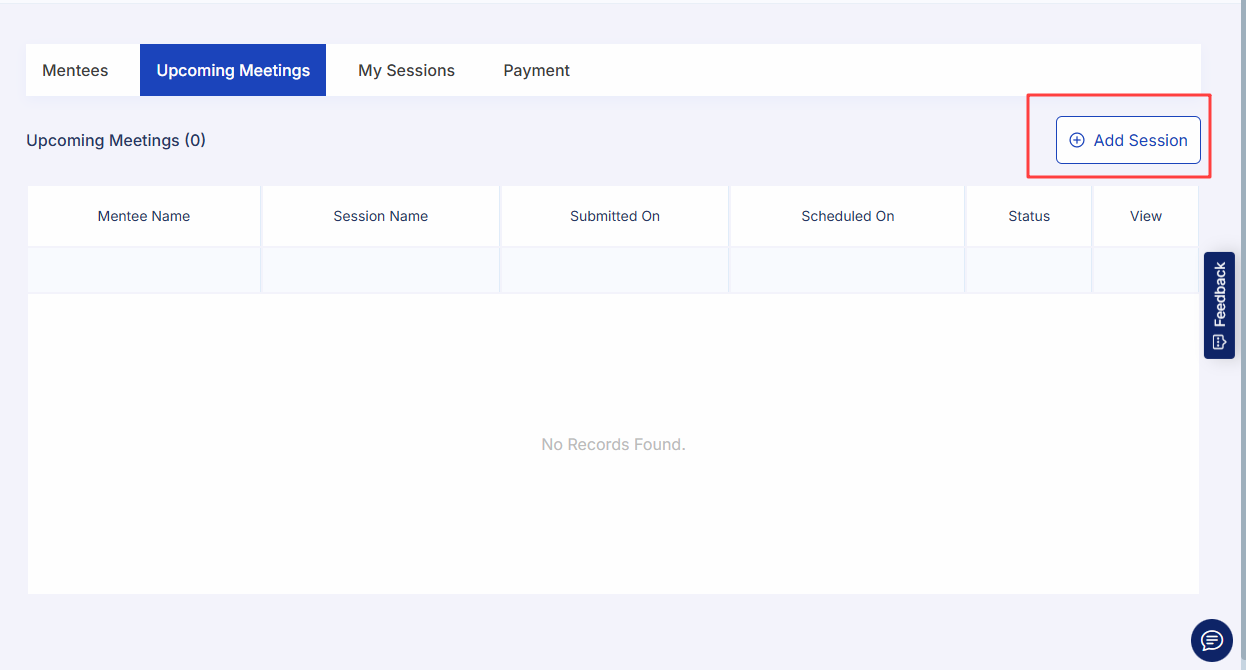
Task: Select the Status column header
Action: [x=1029, y=216]
